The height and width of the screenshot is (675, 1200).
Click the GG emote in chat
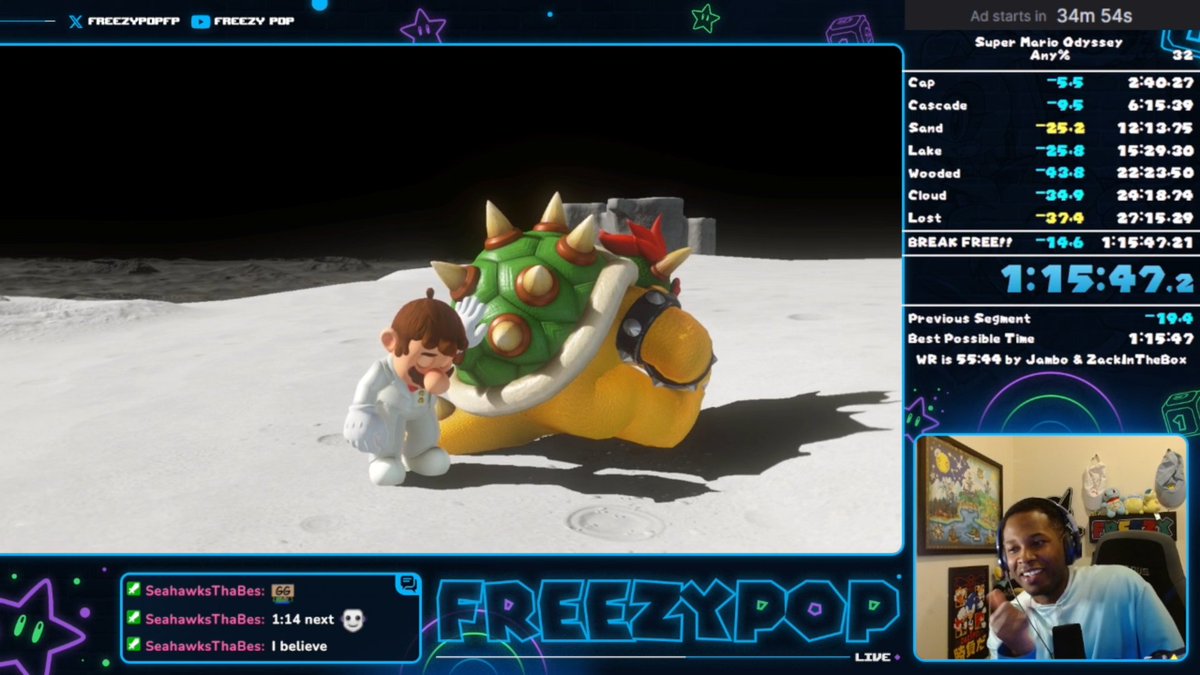click(282, 591)
